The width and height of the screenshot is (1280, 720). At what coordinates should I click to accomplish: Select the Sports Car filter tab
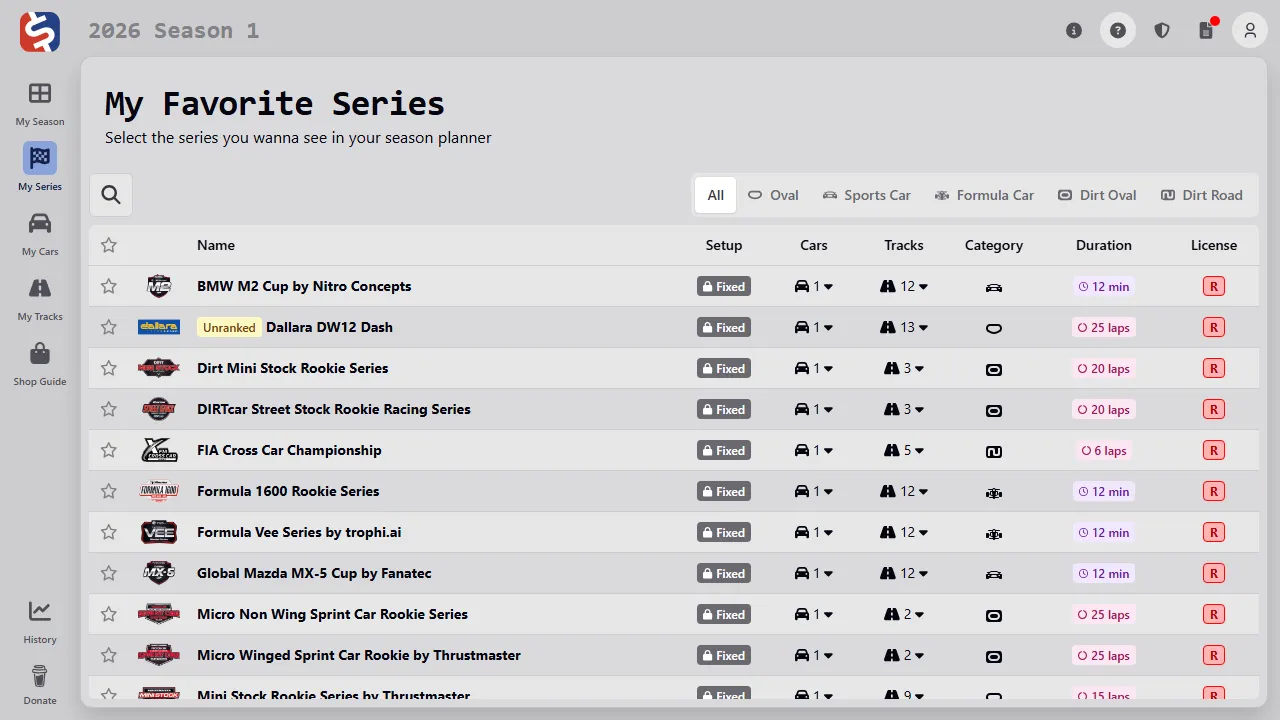(866, 195)
